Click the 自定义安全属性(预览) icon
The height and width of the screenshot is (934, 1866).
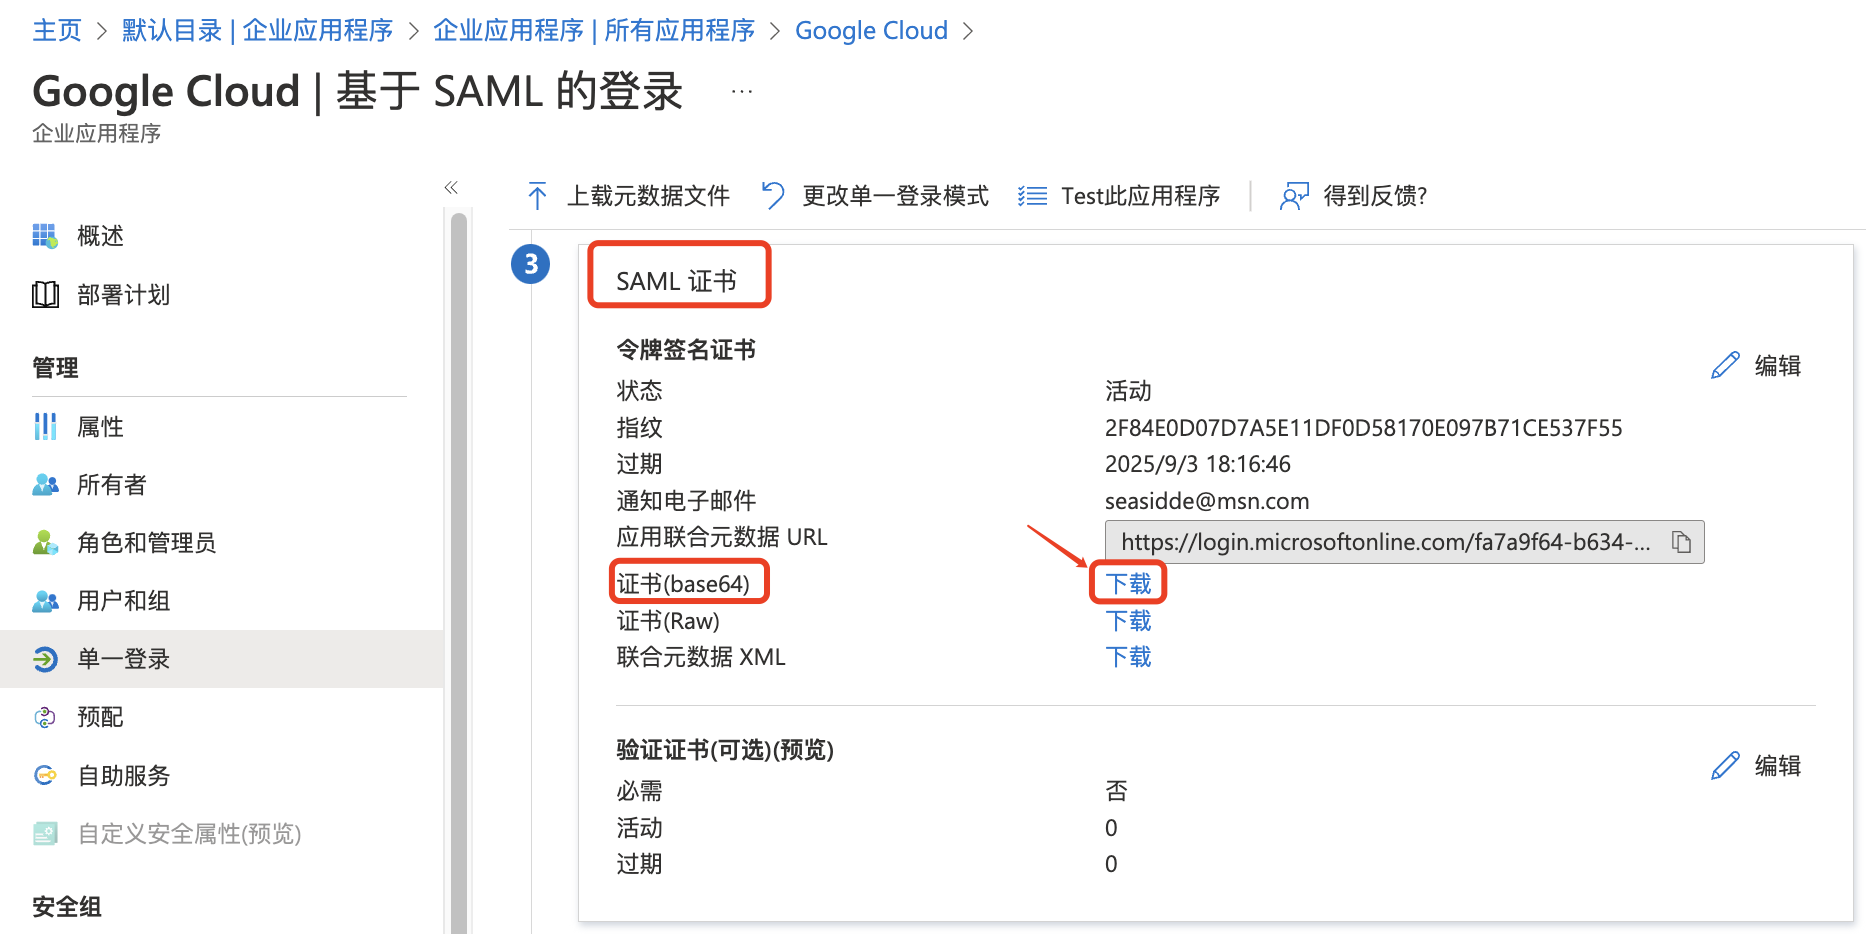(45, 833)
